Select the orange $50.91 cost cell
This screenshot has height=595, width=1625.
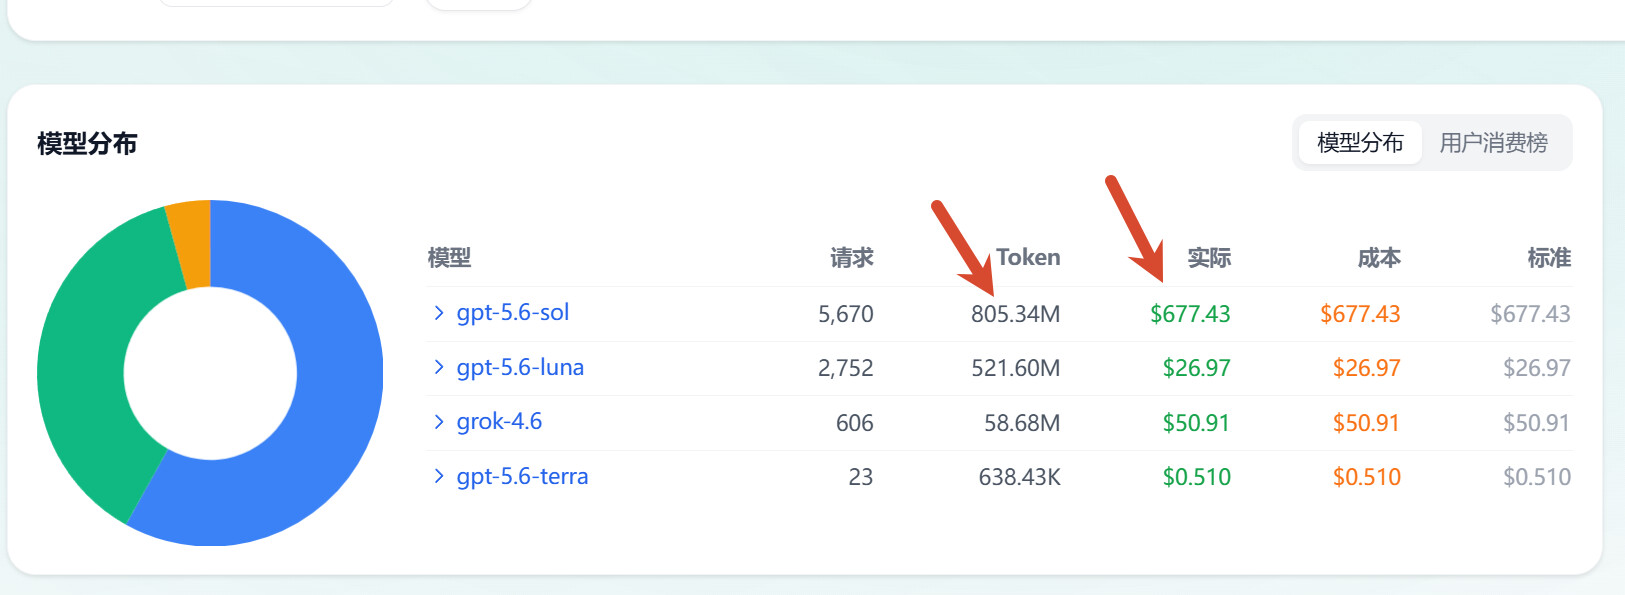(1366, 423)
